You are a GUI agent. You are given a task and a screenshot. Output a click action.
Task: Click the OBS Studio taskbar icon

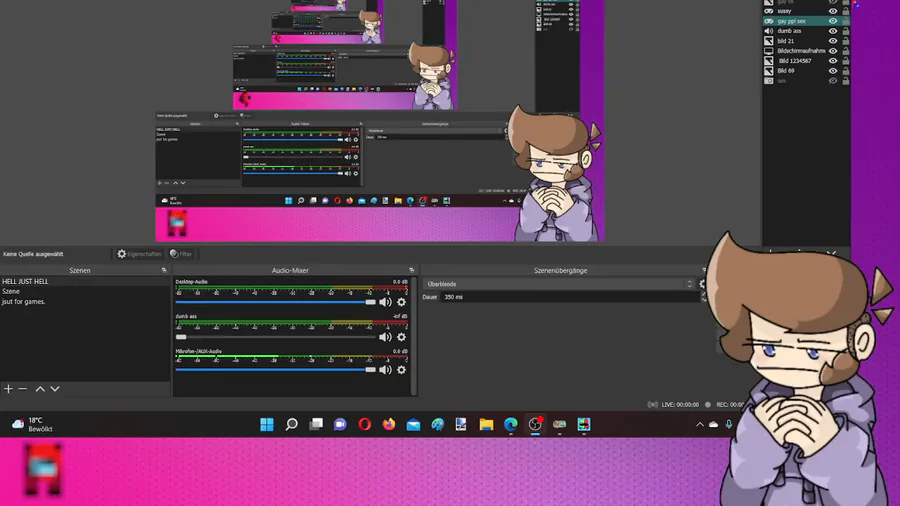tap(535, 424)
